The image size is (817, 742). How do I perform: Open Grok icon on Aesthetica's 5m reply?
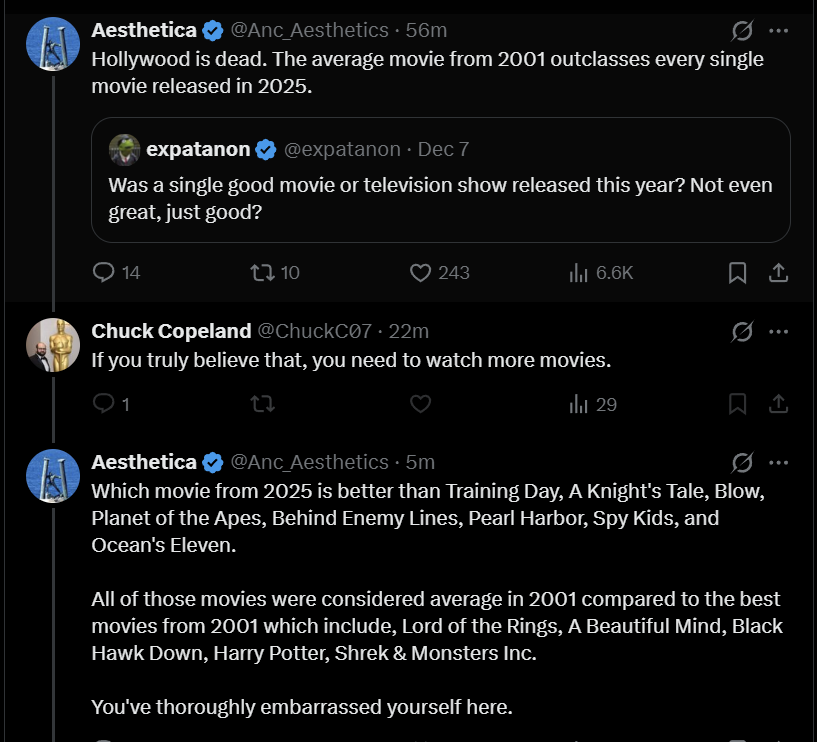(x=742, y=462)
